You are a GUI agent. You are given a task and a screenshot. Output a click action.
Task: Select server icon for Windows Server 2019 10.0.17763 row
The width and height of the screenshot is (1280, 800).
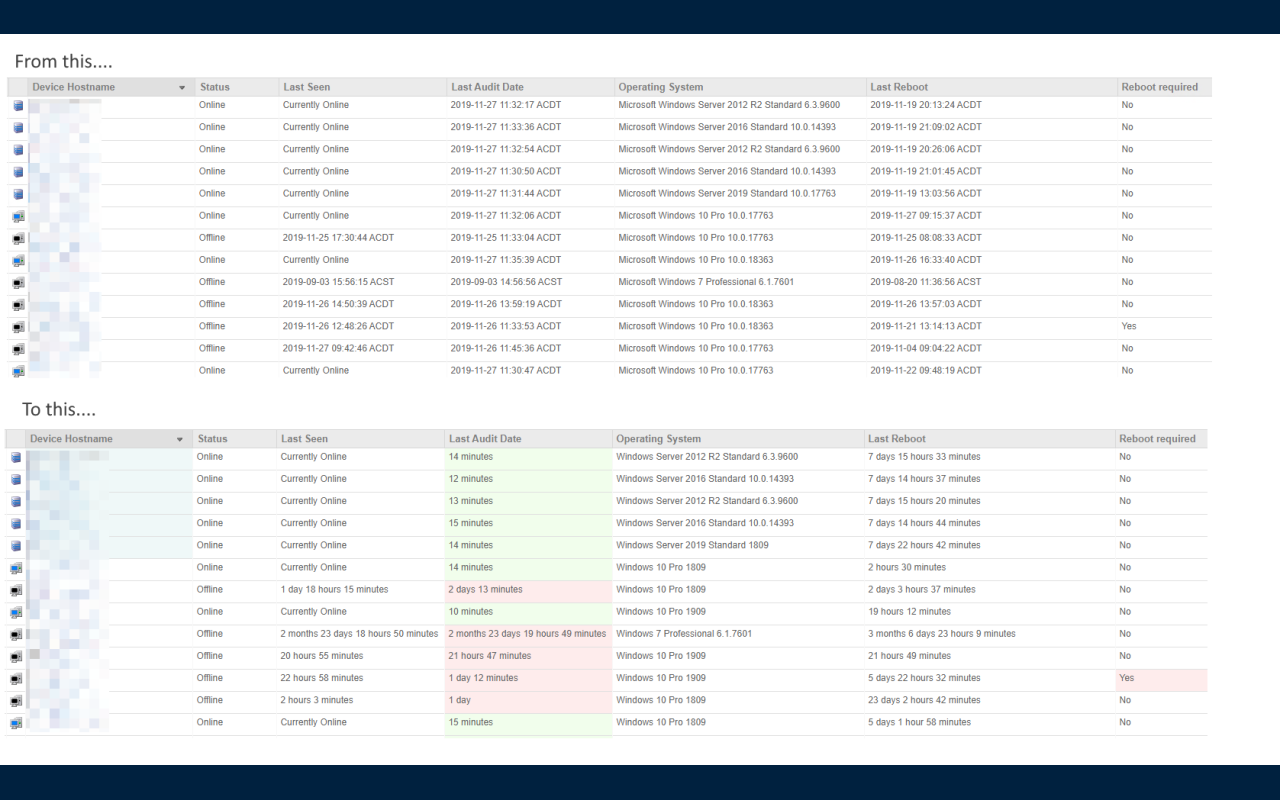18,193
